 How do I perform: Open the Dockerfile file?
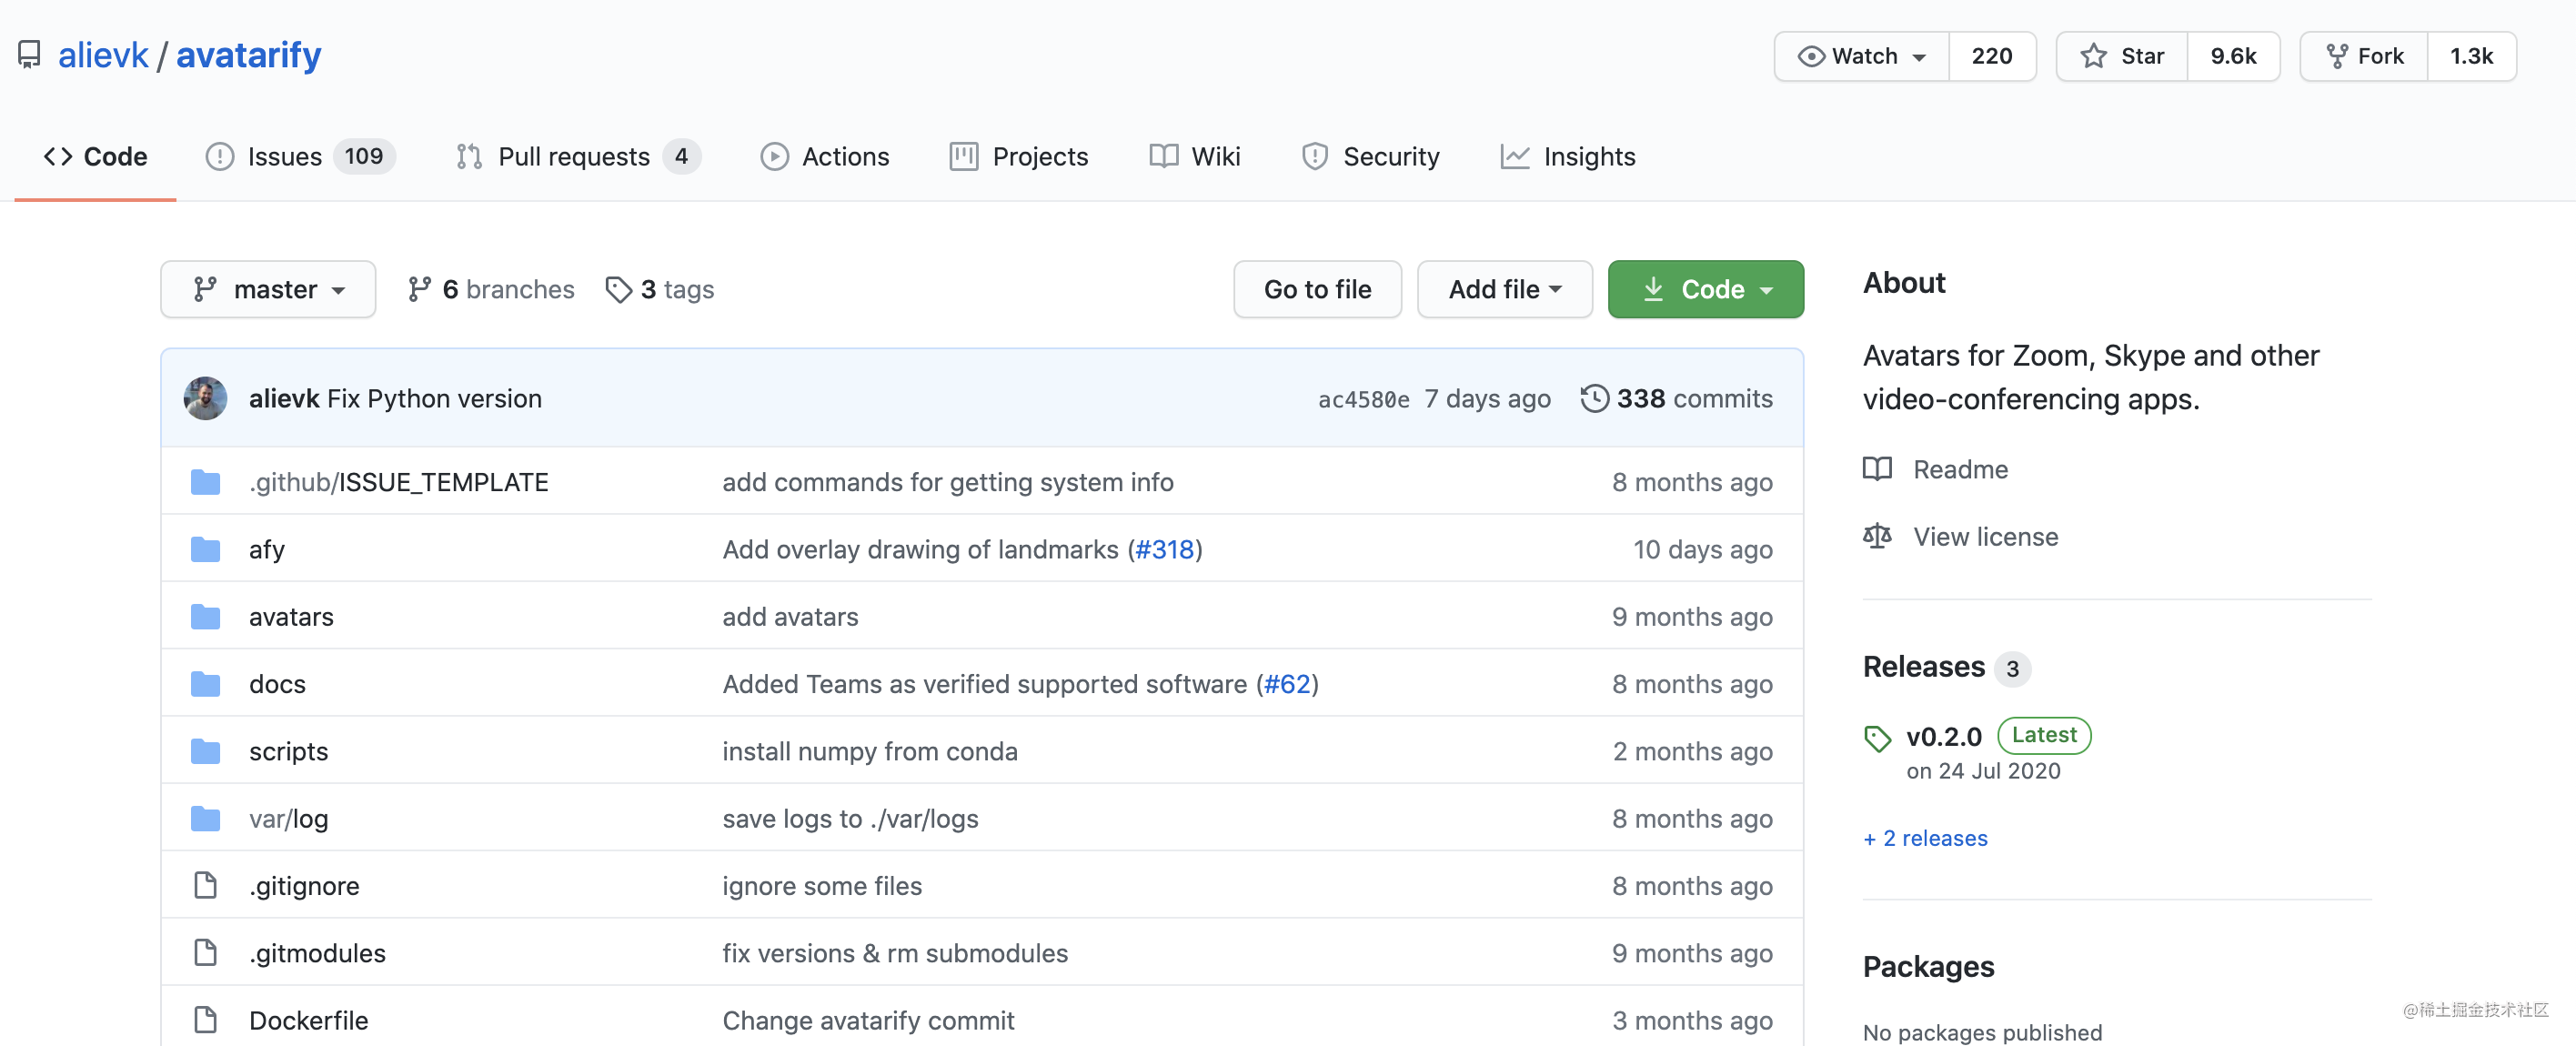tap(308, 1020)
